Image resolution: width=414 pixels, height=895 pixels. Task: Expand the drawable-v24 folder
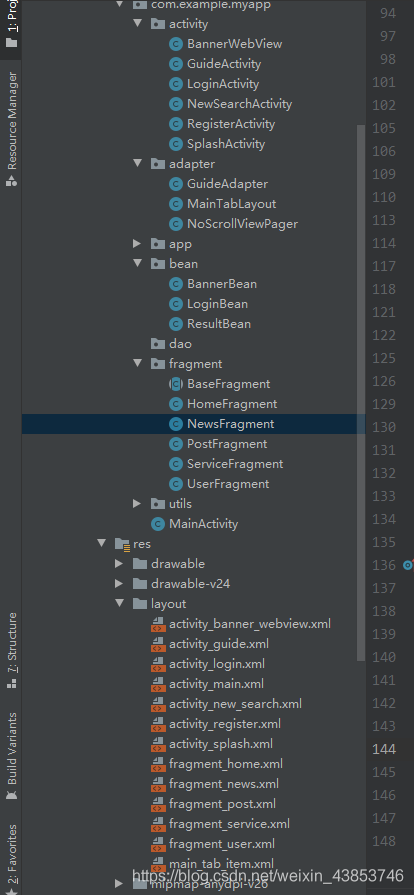pyautogui.click(x=119, y=583)
